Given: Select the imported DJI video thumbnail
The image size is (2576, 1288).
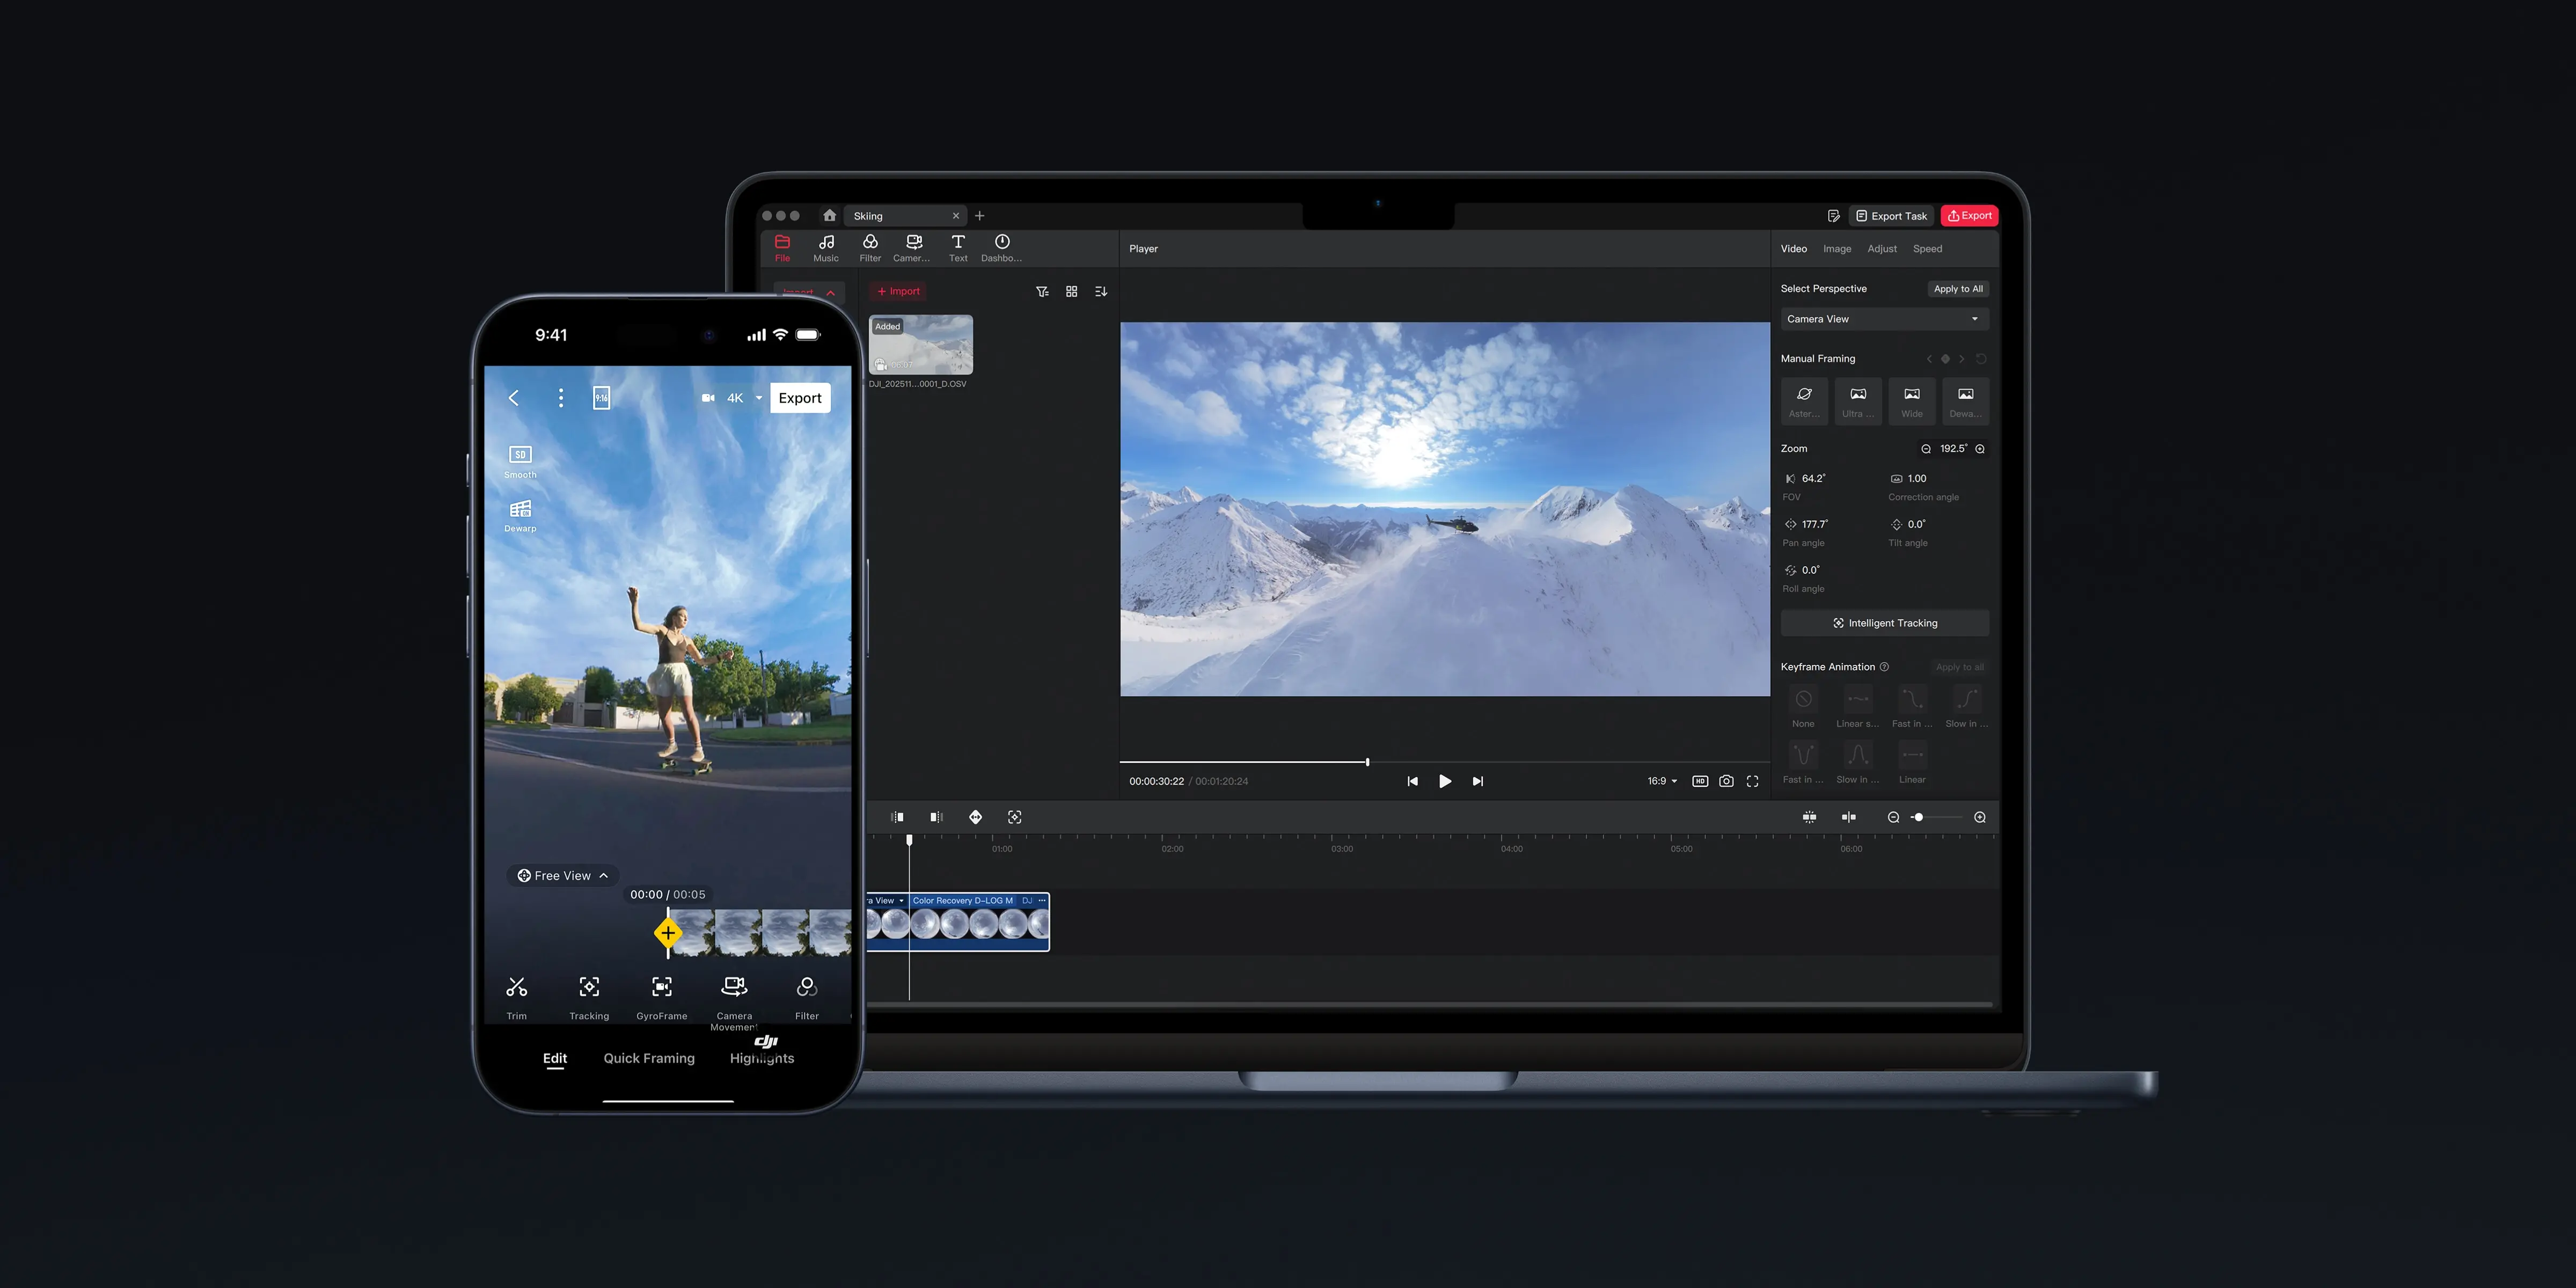Looking at the screenshot, I should point(920,345).
